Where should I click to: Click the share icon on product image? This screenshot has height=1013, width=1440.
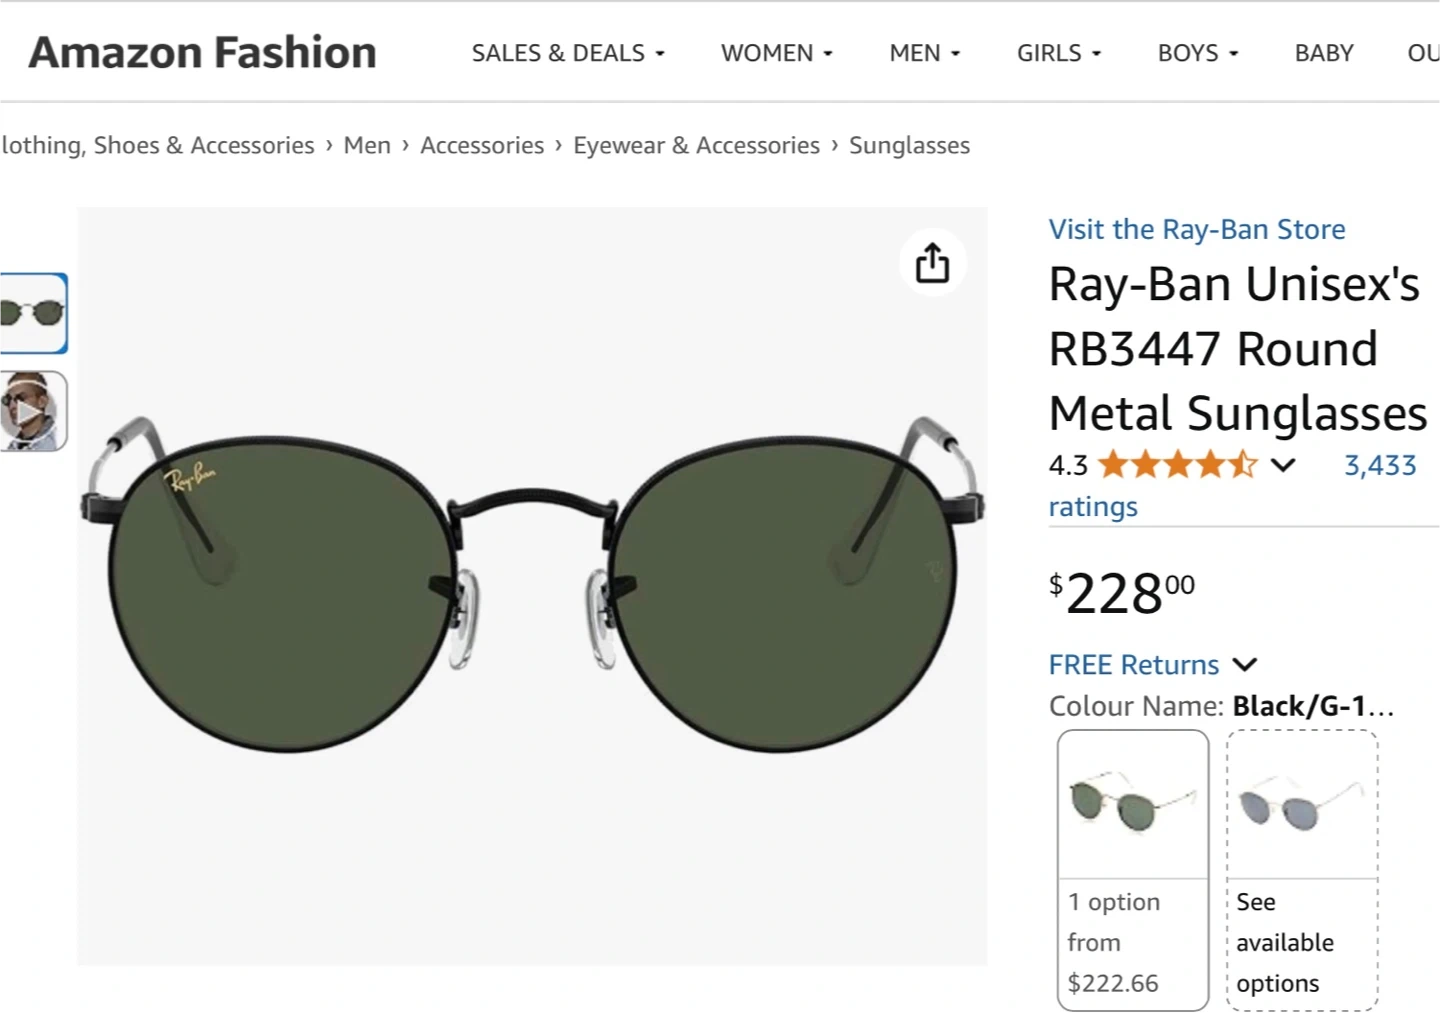coord(932,263)
